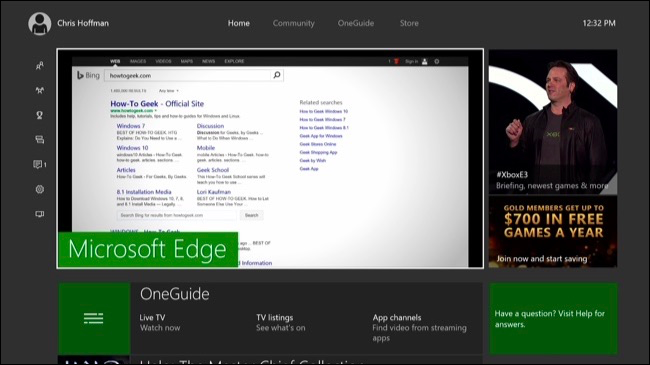Open related search How to Geek Windows 10

(324, 111)
